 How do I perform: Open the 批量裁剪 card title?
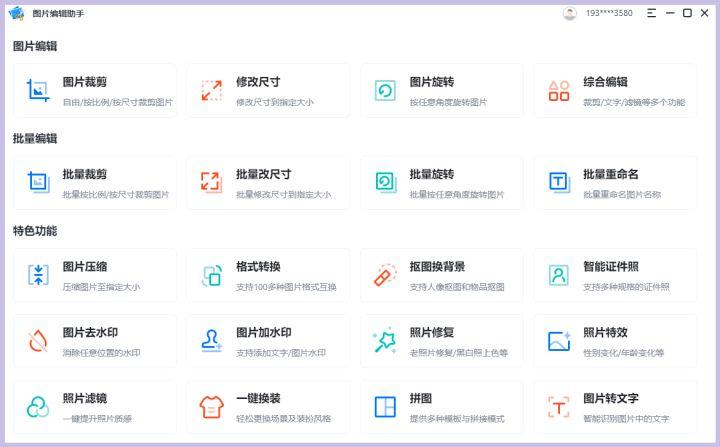pyautogui.click(x=84, y=174)
